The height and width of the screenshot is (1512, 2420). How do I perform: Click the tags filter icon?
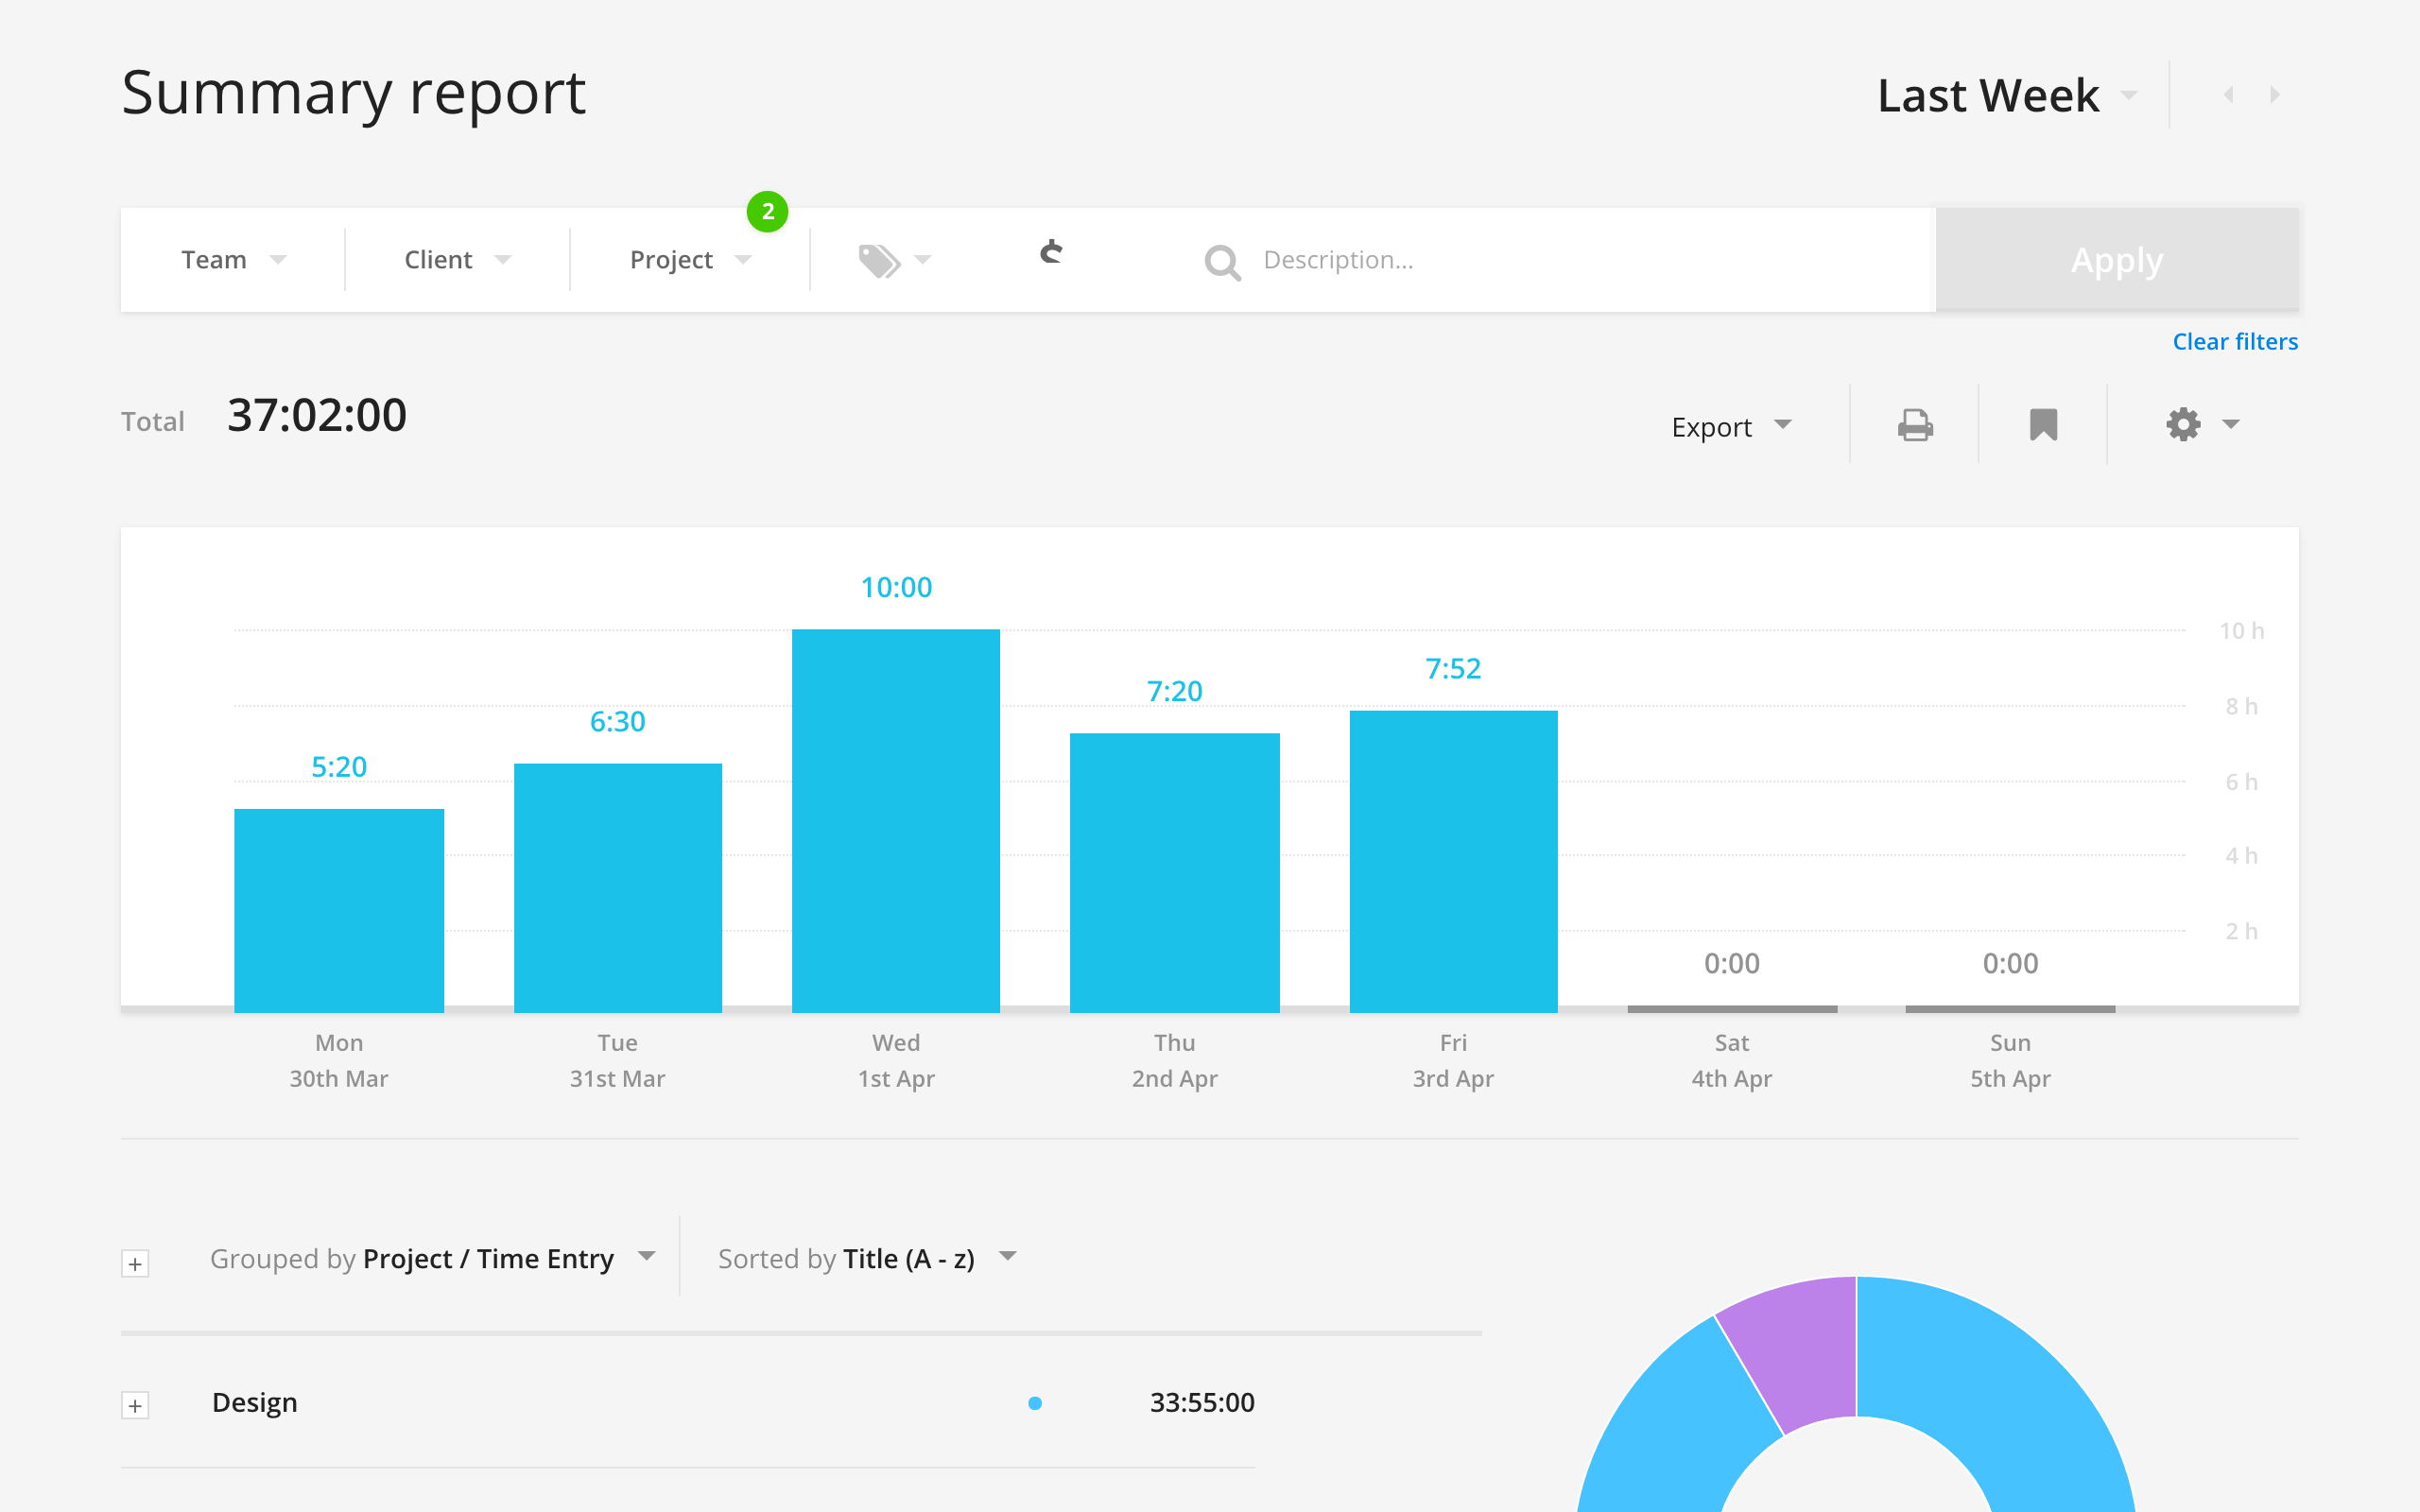pyautogui.click(x=887, y=261)
